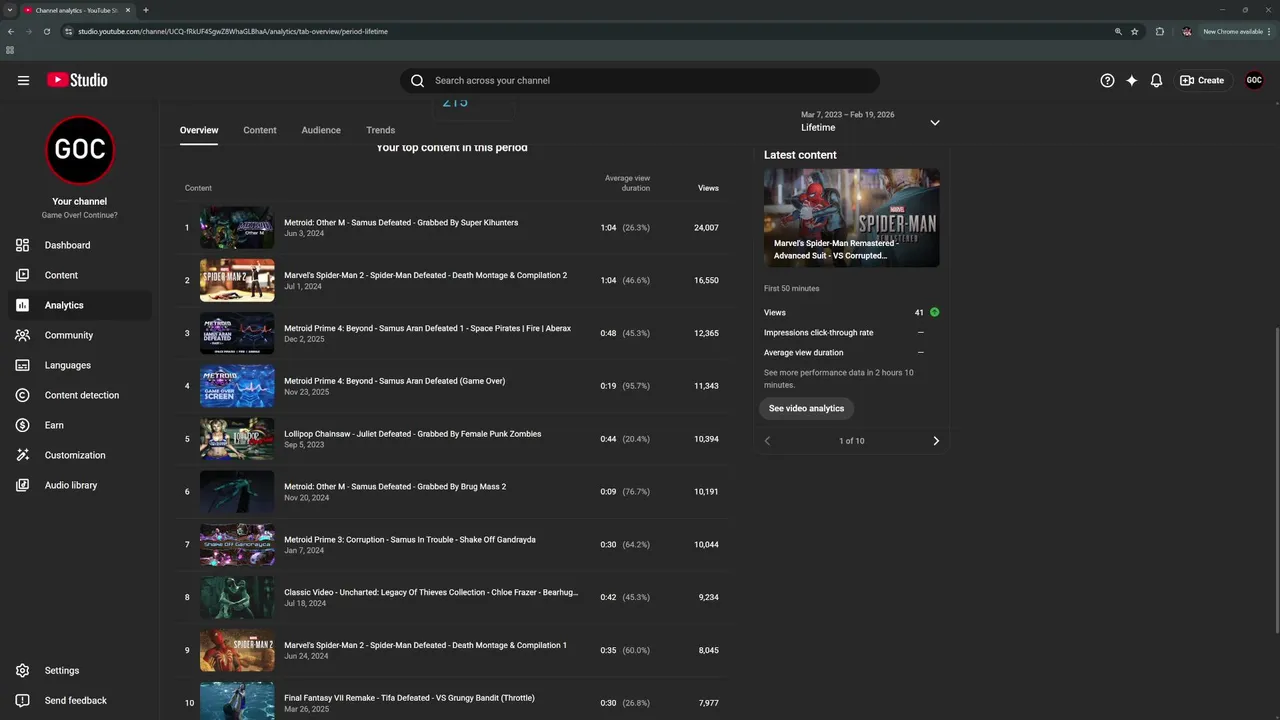Viewport: 1280px width, 720px height.
Task: Open the tab search dropdown arrow
Action: click(x=9, y=10)
